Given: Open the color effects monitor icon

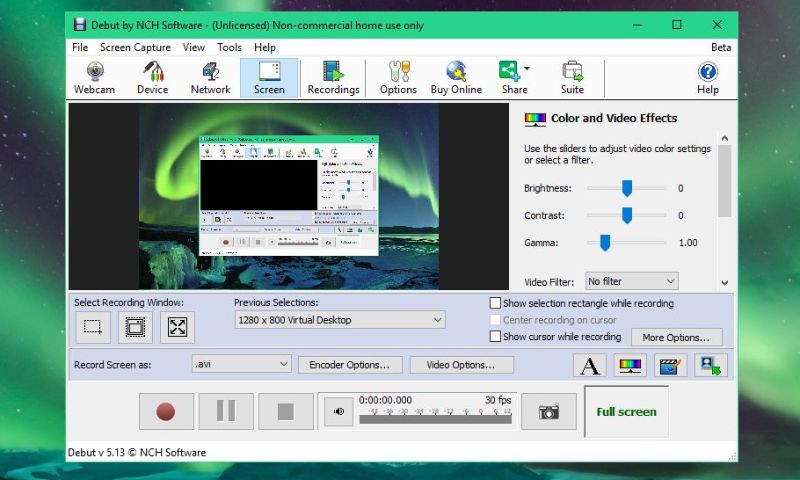Looking at the screenshot, I should (x=630, y=365).
